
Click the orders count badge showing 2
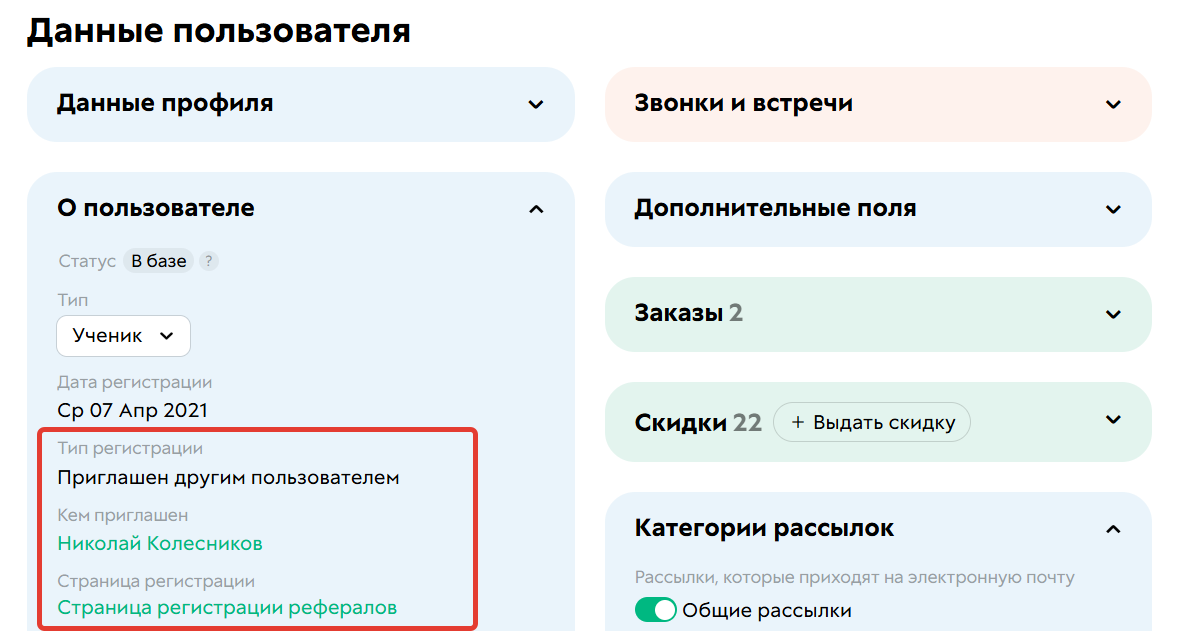(x=736, y=313)
